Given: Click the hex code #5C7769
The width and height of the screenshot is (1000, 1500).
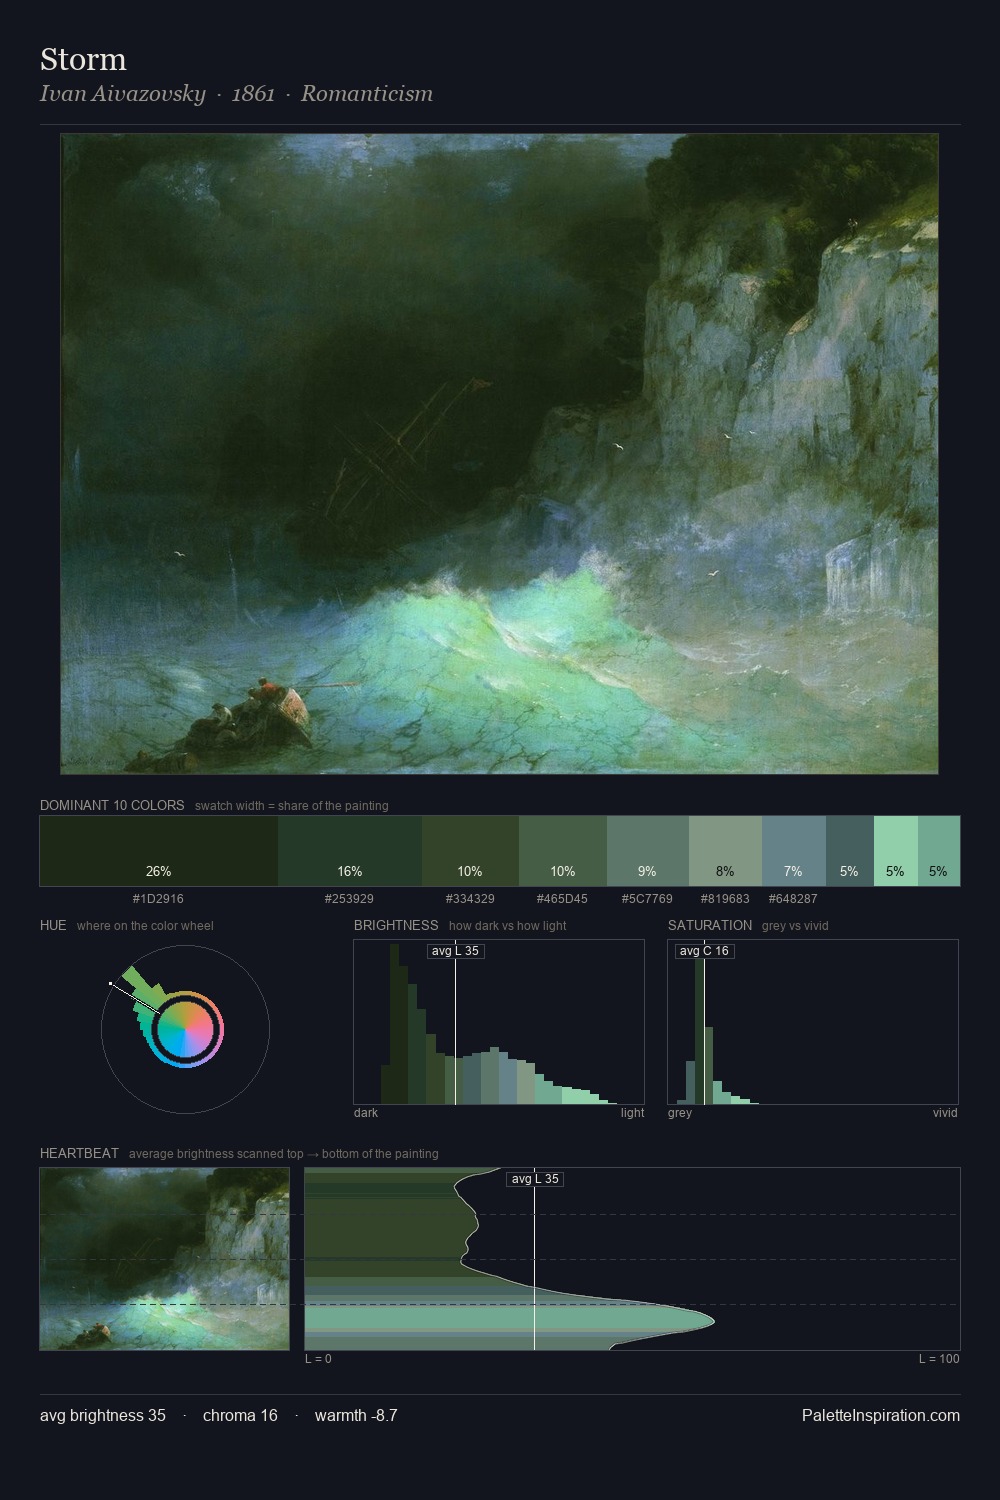Looking at the screenshot, I should tap(647, 899).
